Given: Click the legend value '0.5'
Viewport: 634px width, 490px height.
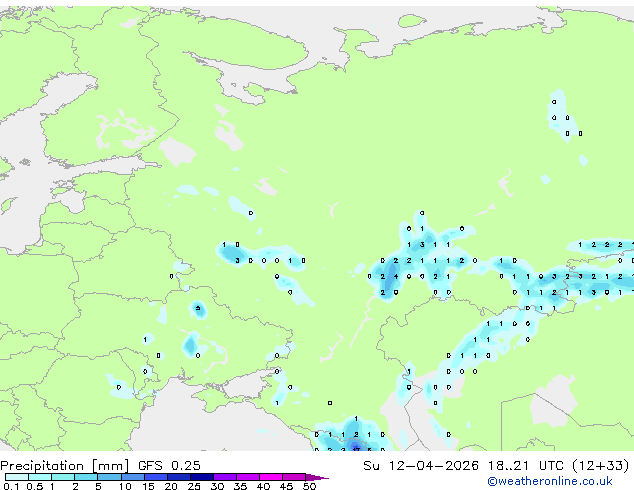Looking at the screenshot, I should point(35,486).
